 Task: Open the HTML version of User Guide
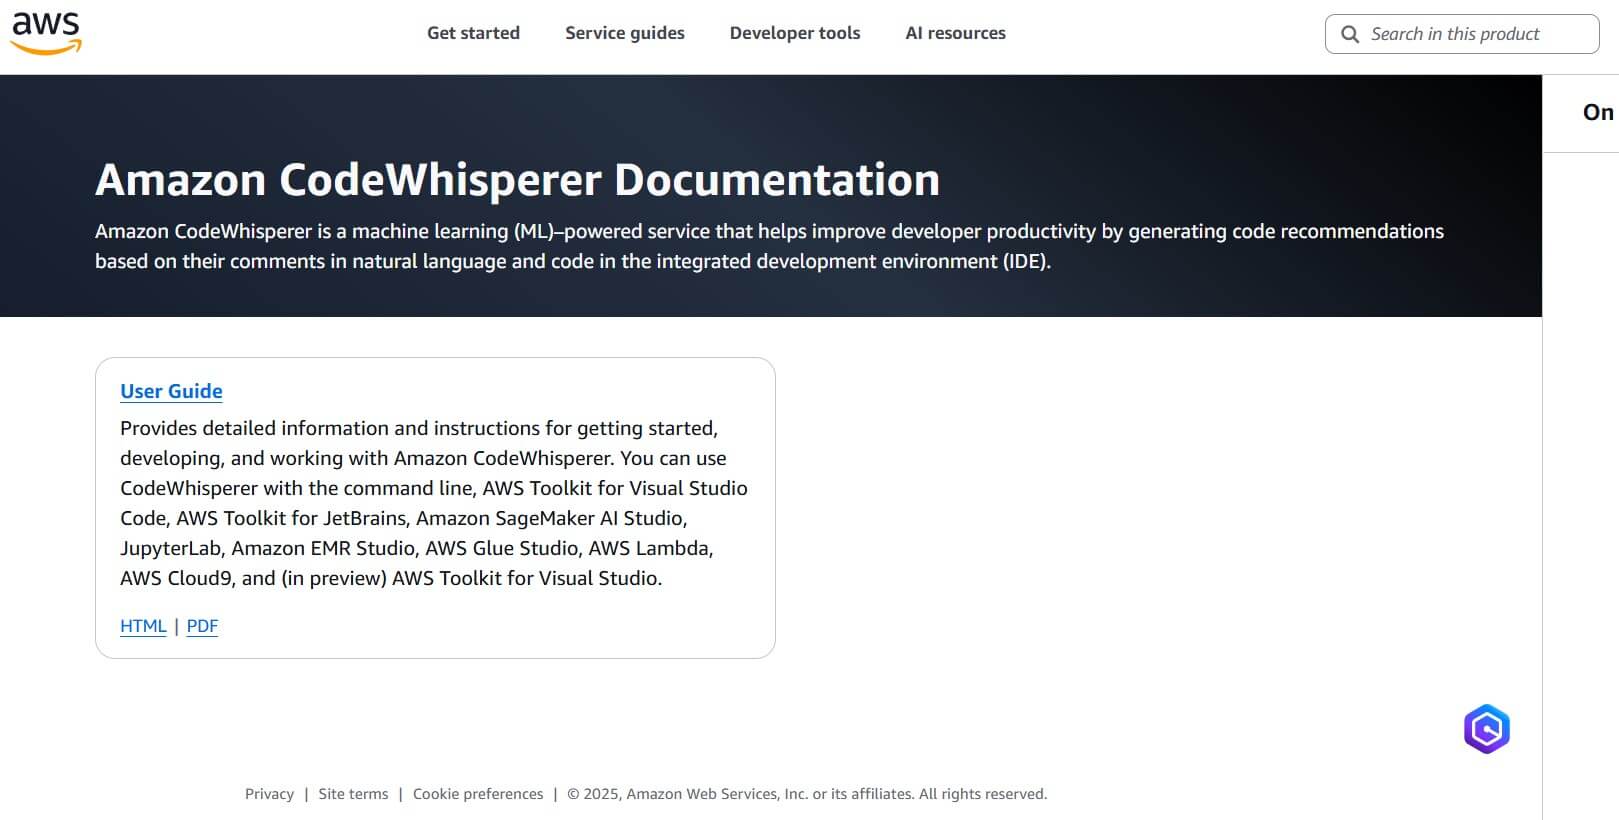(x=143, y=626)
